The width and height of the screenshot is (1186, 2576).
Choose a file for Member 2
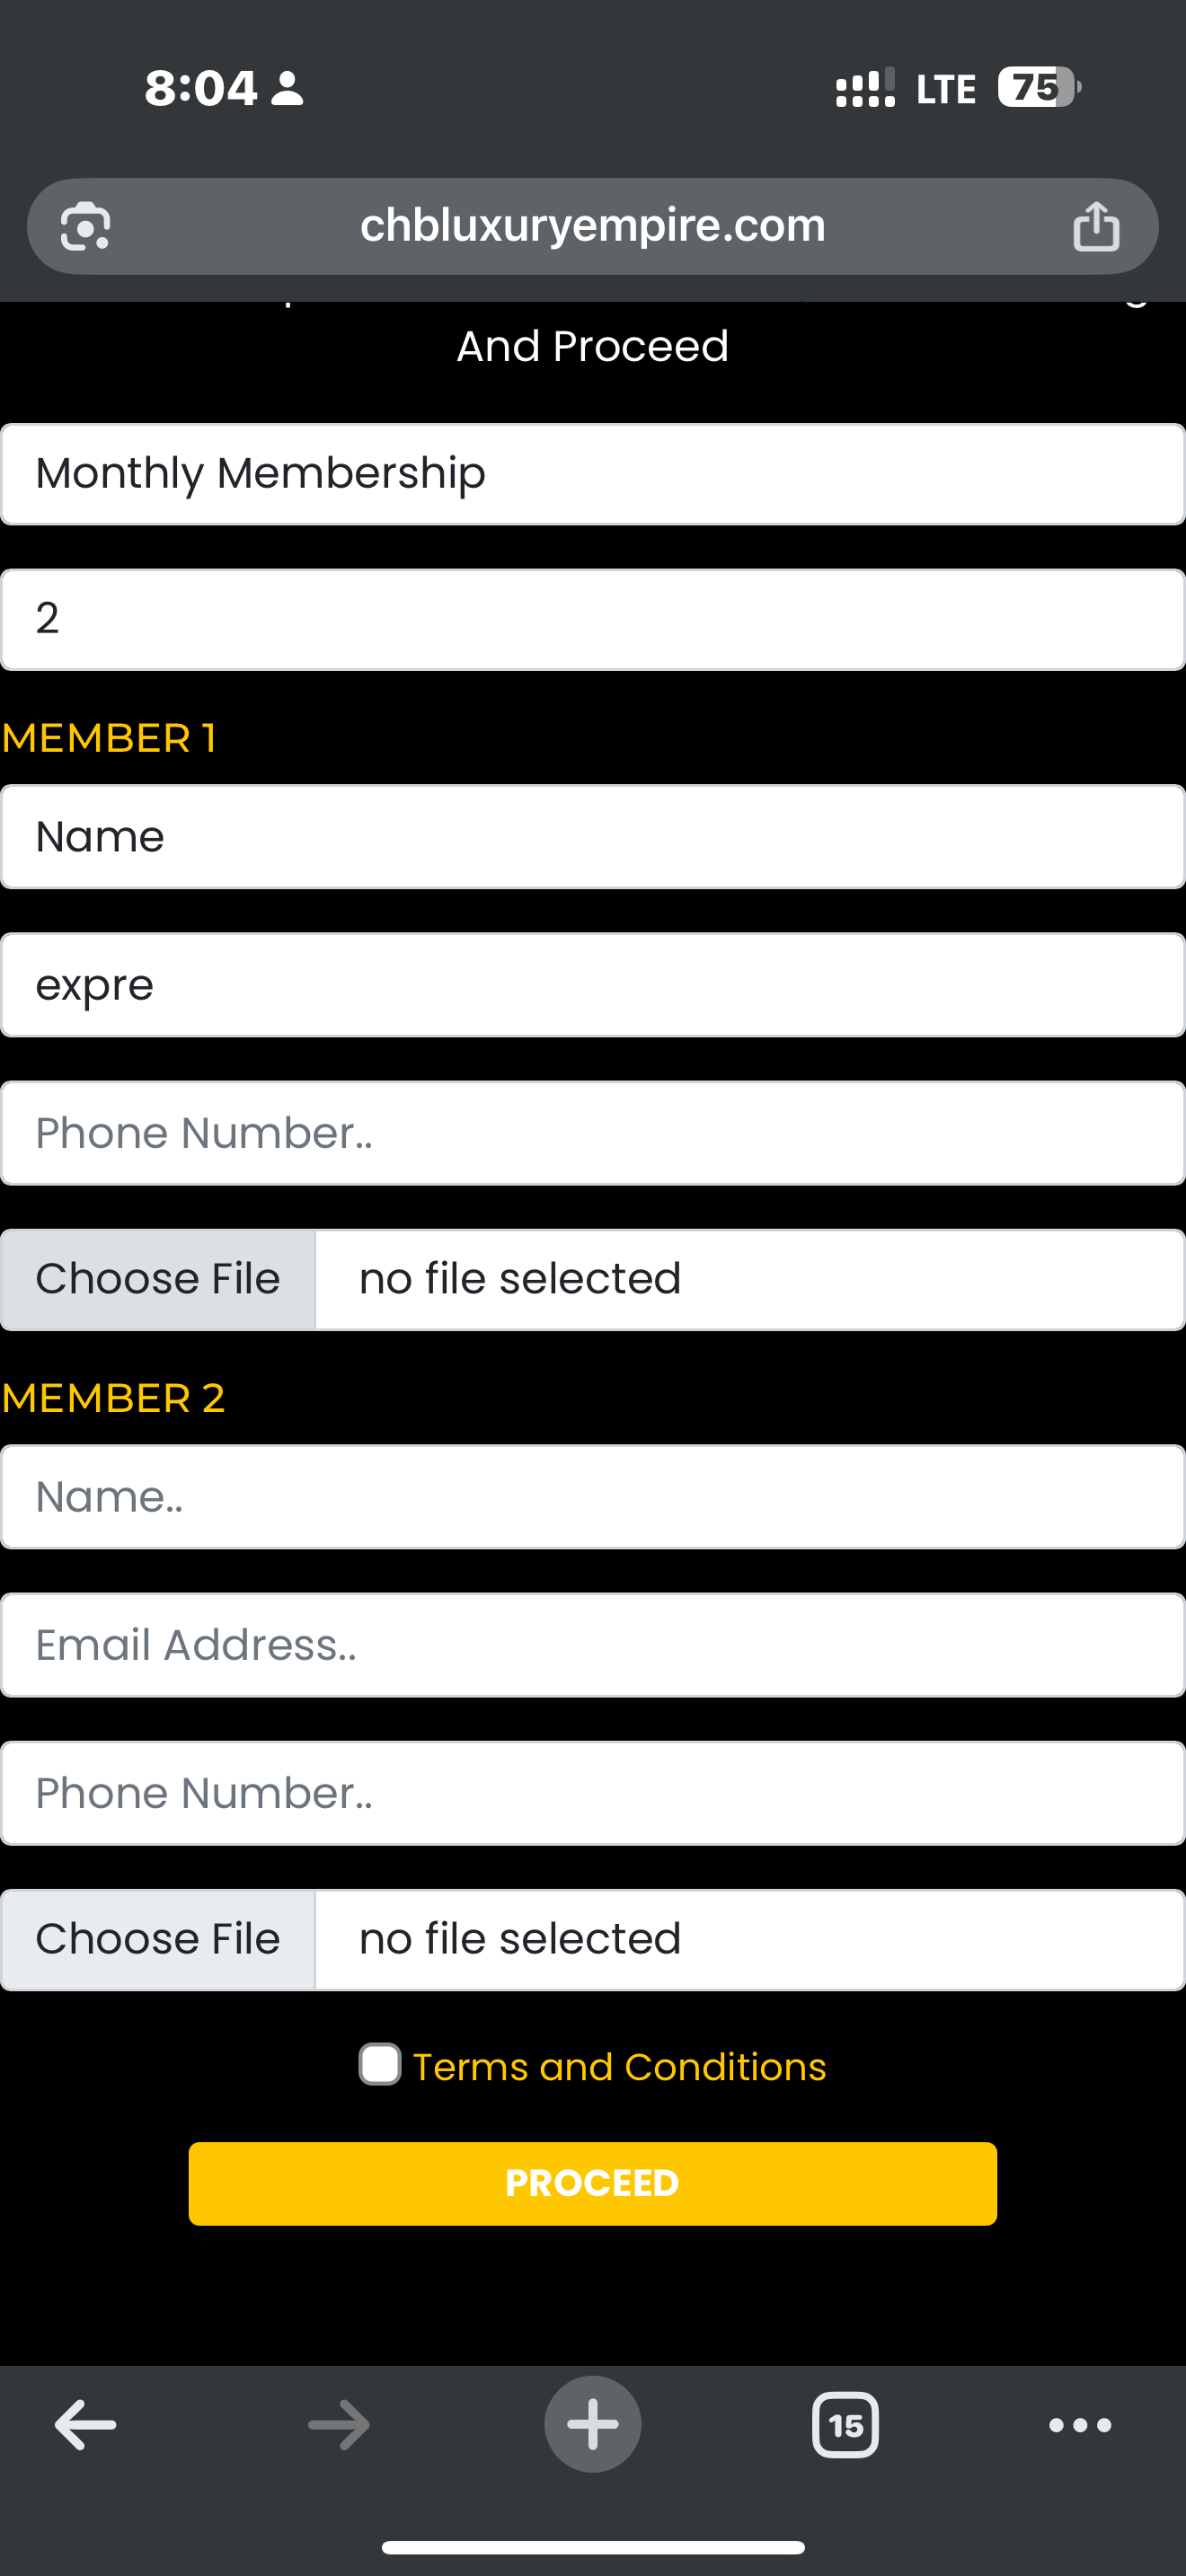pyautogui.click(x=158, y=1939)
